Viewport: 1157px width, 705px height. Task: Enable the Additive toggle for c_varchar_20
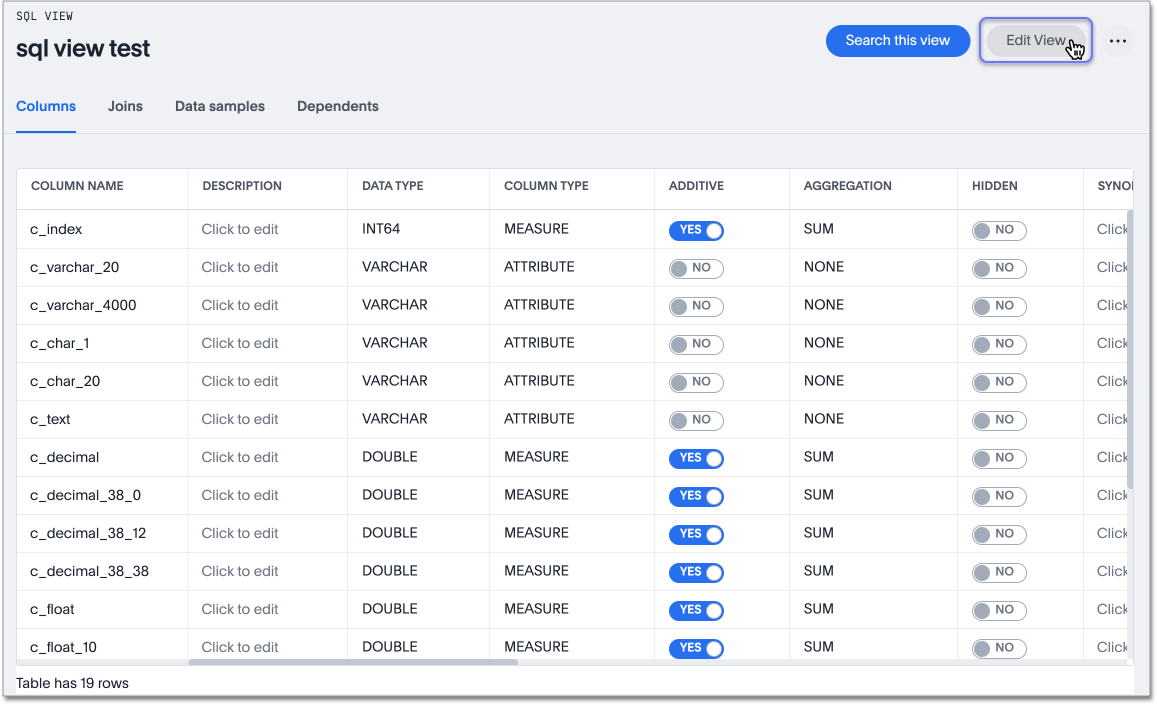click(696, 268)
